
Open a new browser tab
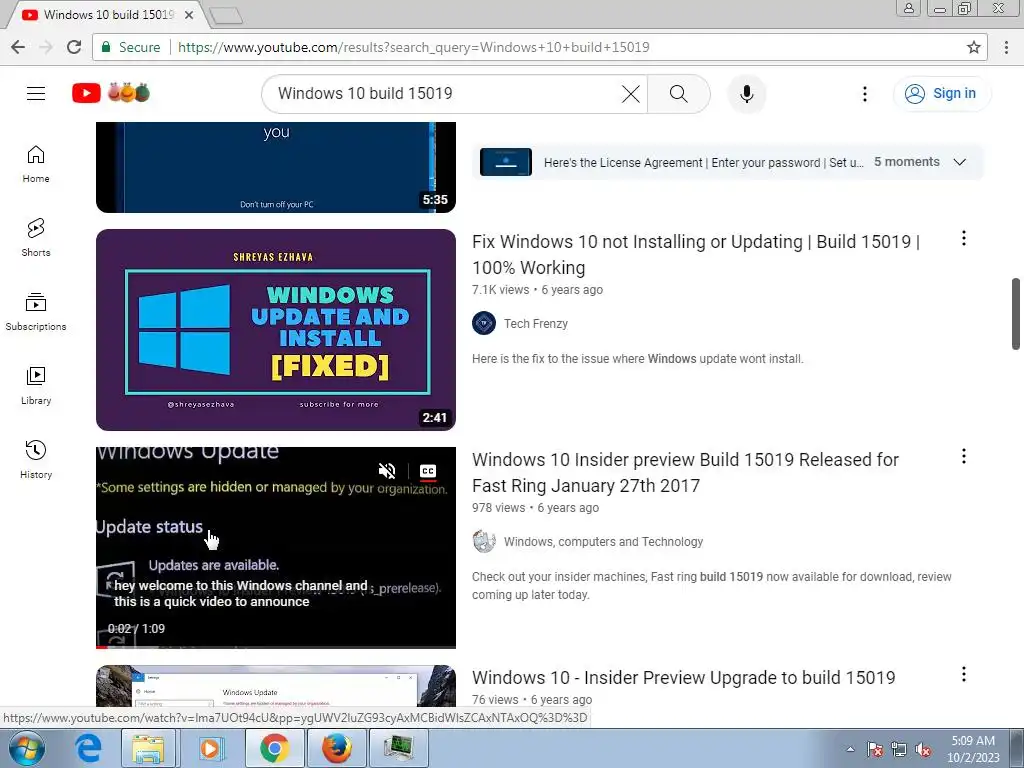tap(227, 16)
